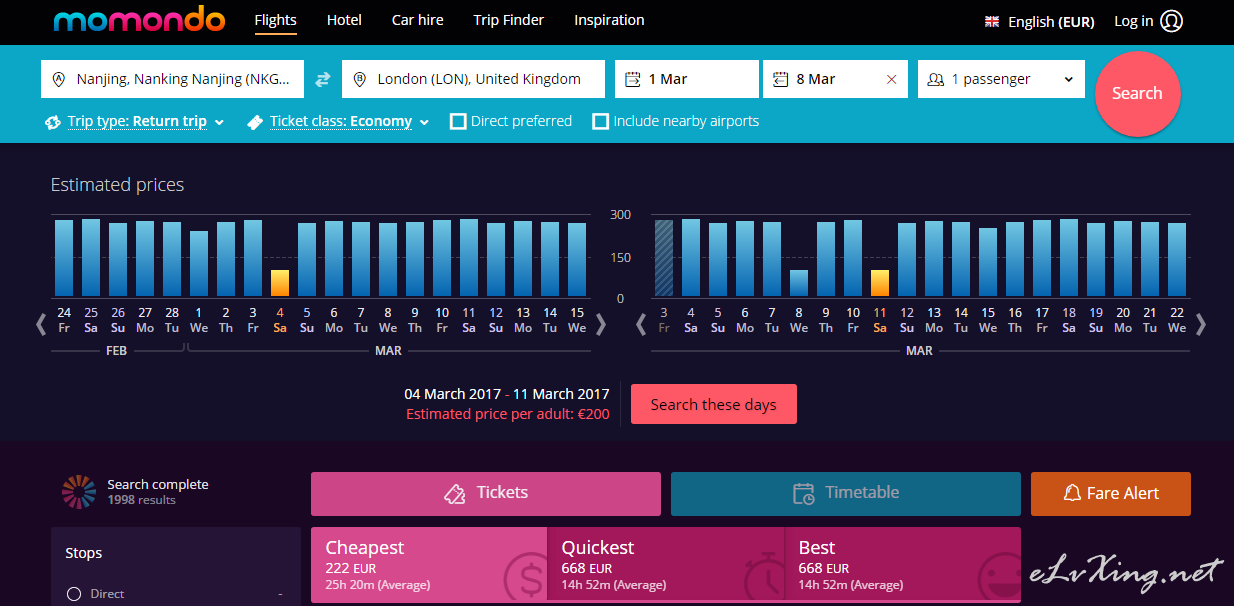The height and width of the screenshot is (606, 1234).
Task: Select the 18 Sa return price bar
Action: coord(1069,258)
